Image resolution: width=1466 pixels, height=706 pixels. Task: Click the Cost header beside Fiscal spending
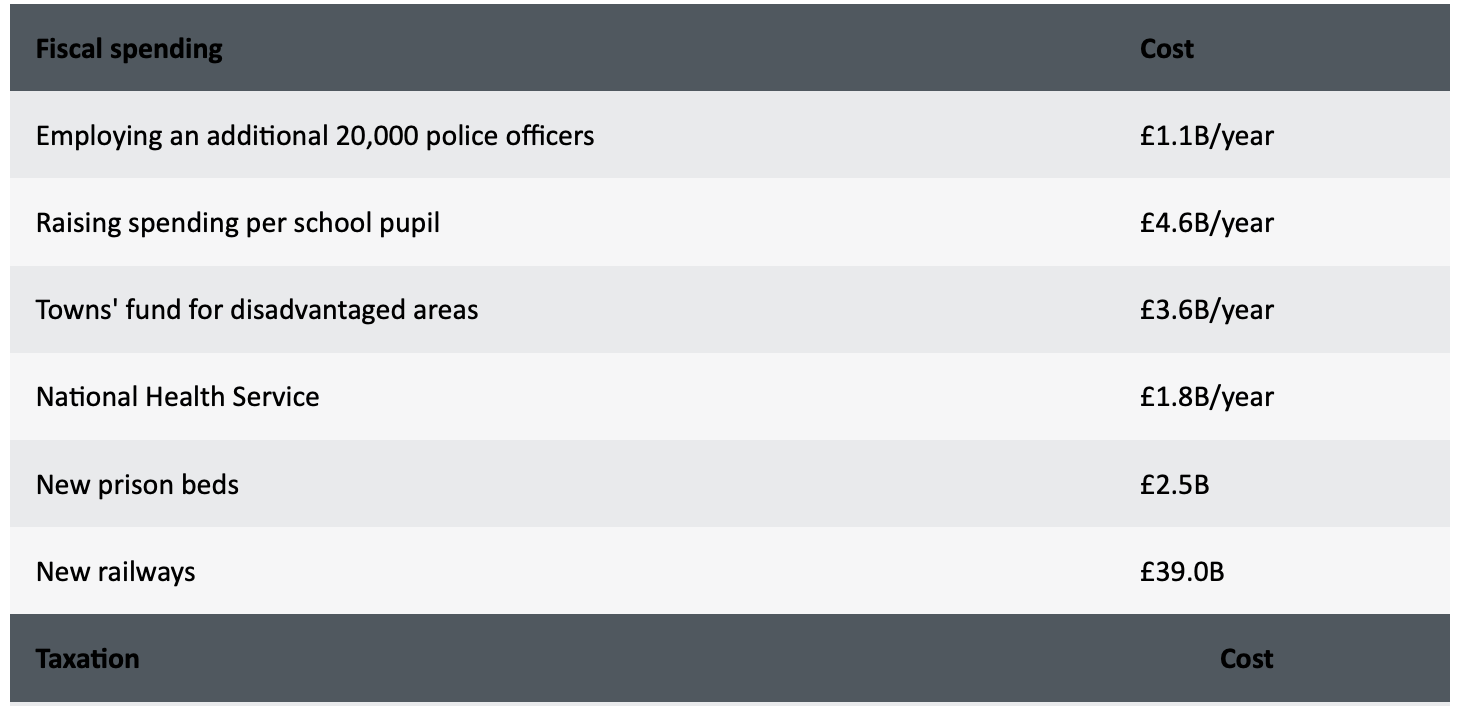[x=1166, y=49]
